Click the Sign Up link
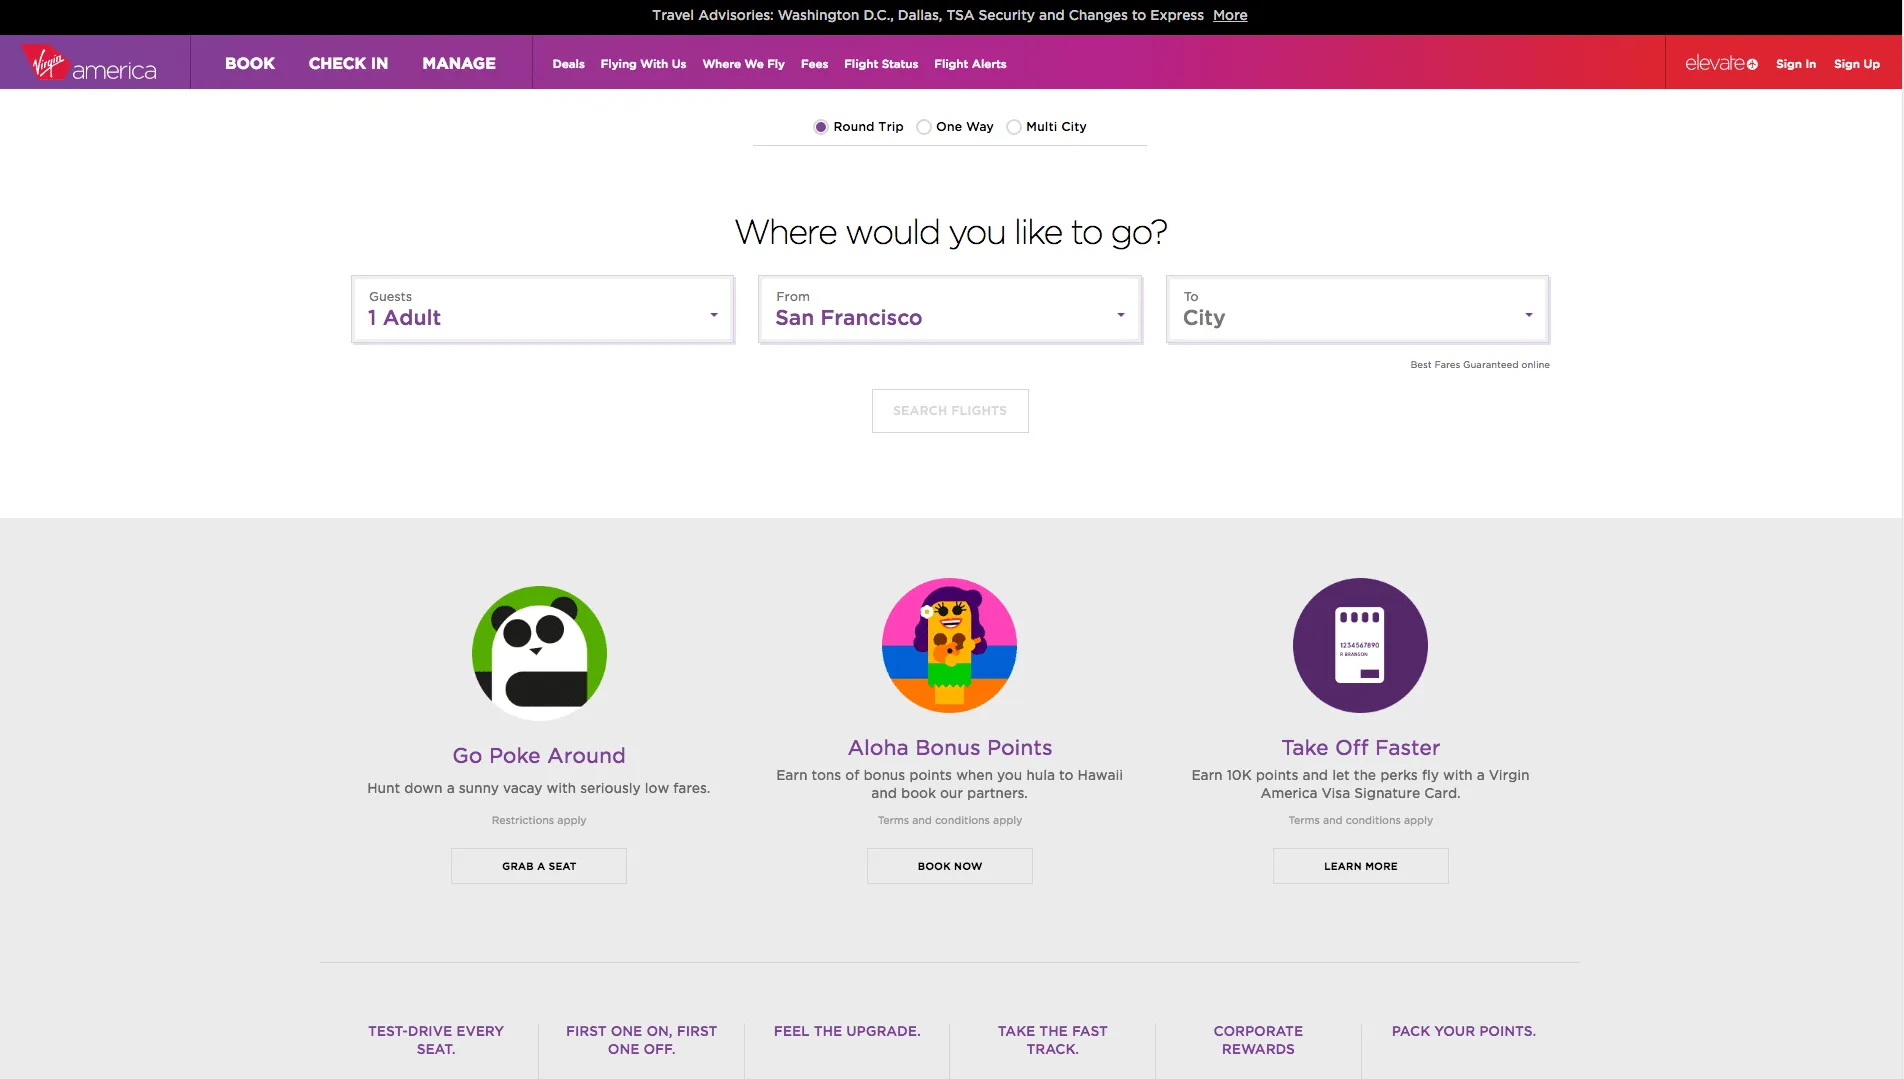The image size is (1904, 1079). (x=1857, y=64)
